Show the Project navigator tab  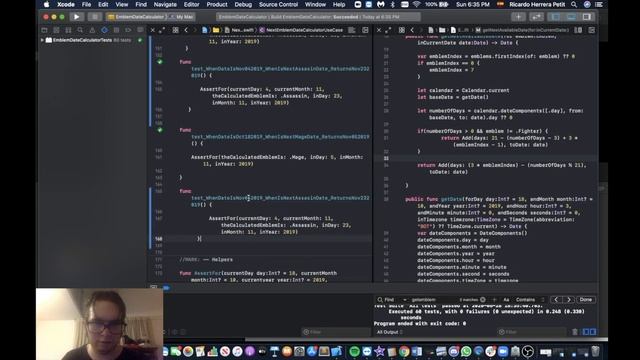click(x=44, y=30)
